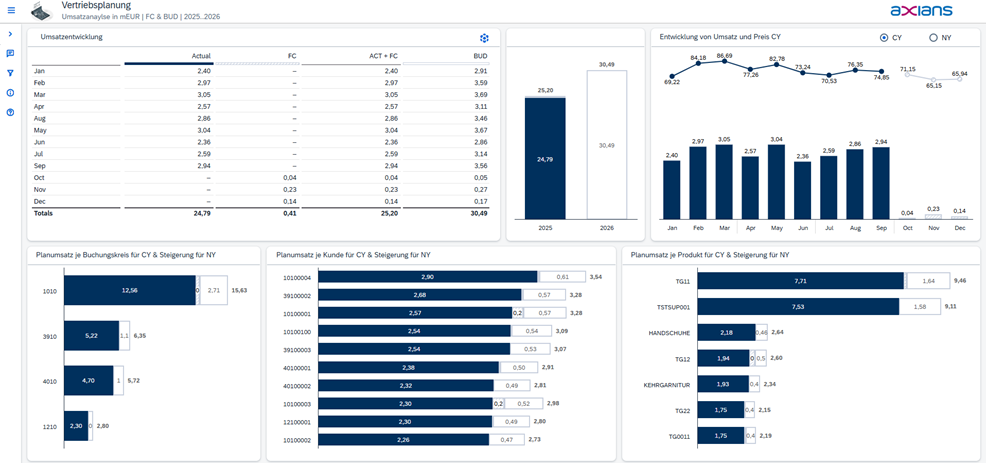Click the filter funnel icon
The width and height of the screenshot is (986, 463).
(x=10, y=73)
